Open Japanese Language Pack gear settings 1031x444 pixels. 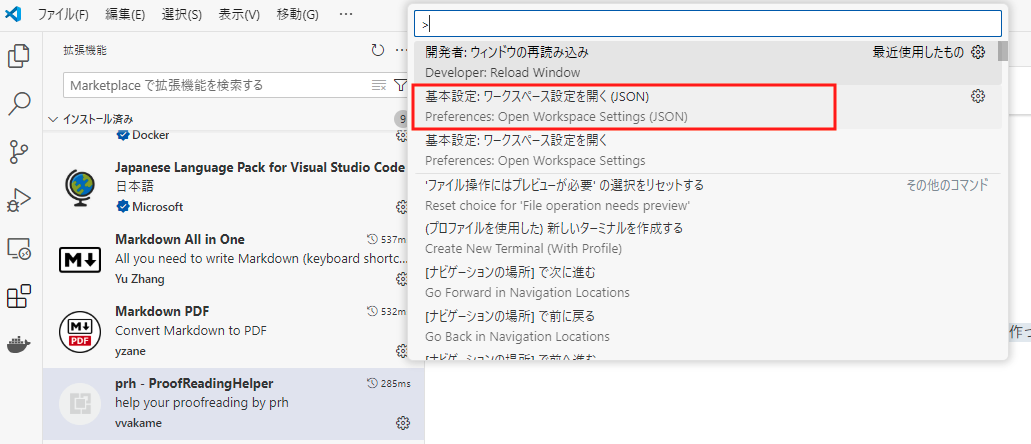coord(402,207)
